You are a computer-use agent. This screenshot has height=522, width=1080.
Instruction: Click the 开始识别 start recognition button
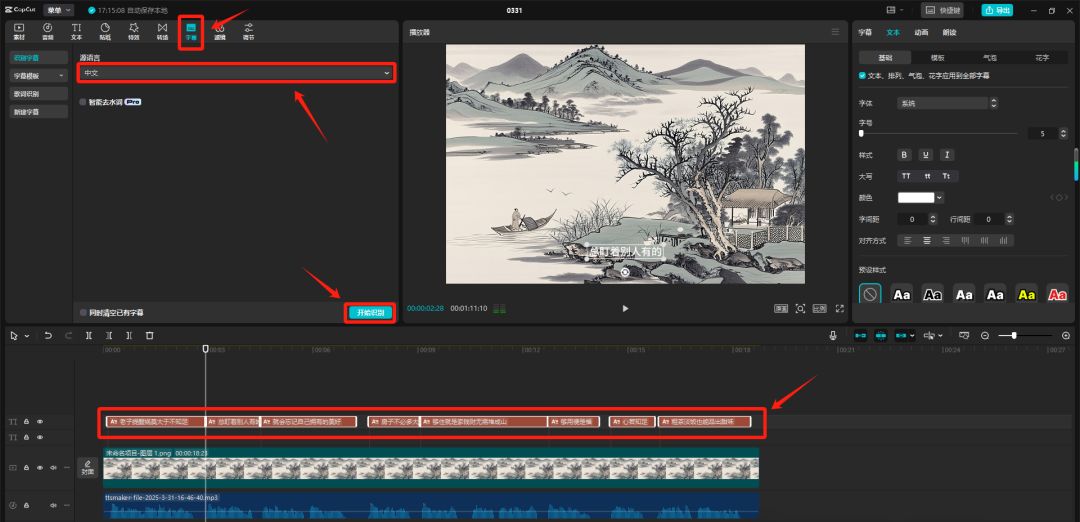(x=369, y=313)
